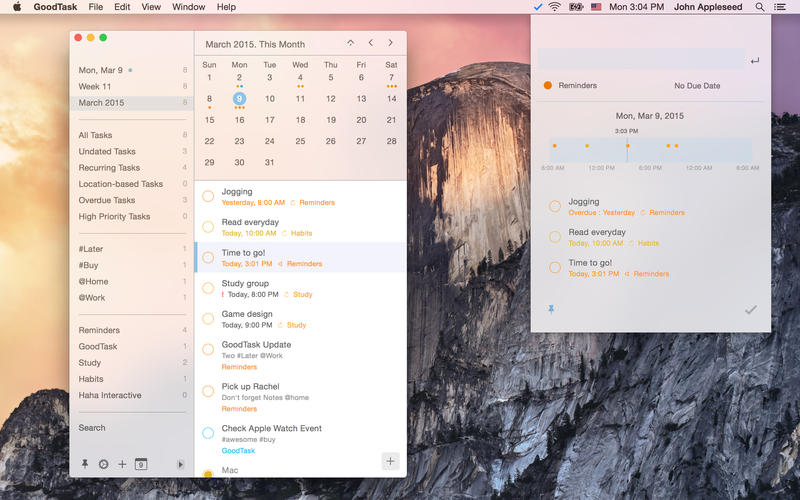Mark the Jogging task complete in main list
Image resolution: width=800 pixels, height=500 pixels.
point(208,196)
